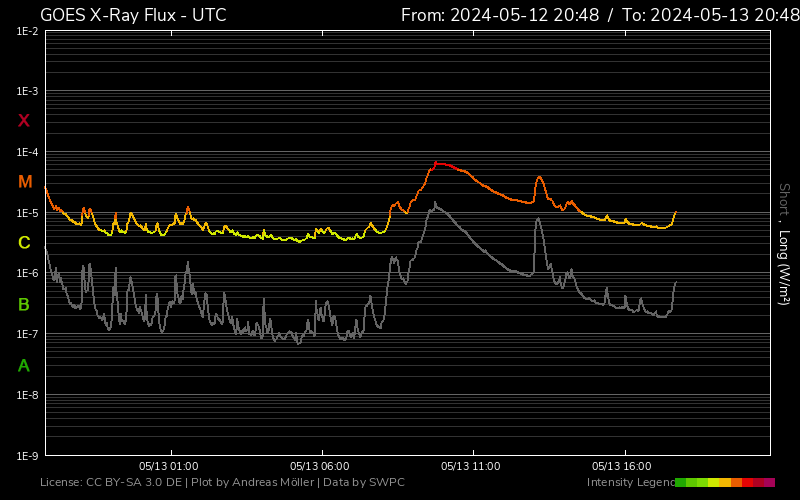Click the green A flare class label
The width and height of the screenshot is (800, 500).
[24, 365]
